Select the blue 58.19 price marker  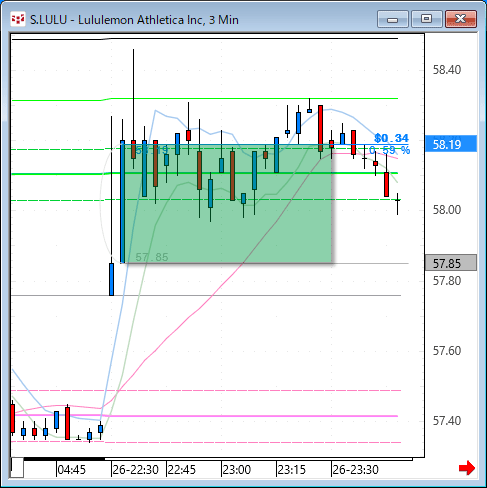pyautogui.click(x=451, y=144)
